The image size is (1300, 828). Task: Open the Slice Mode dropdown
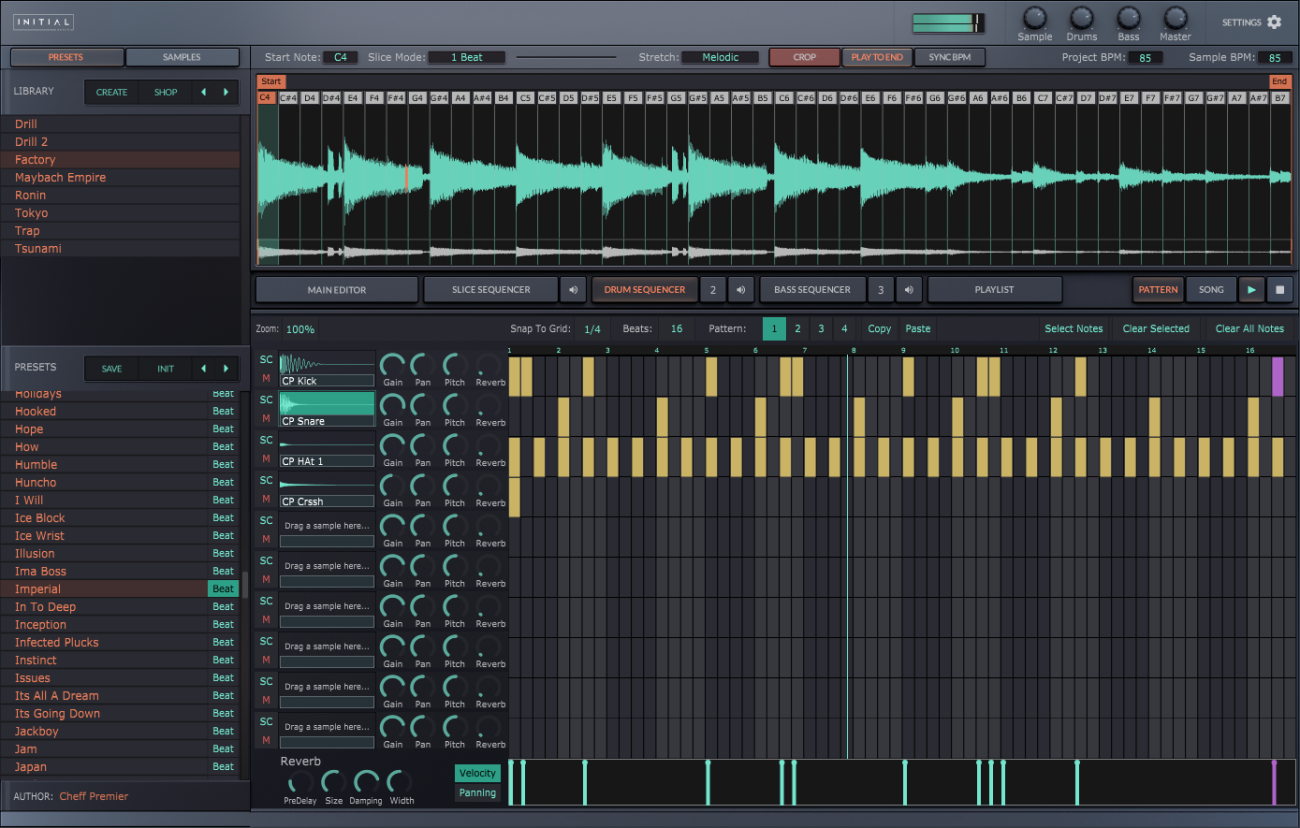[466, 57]
